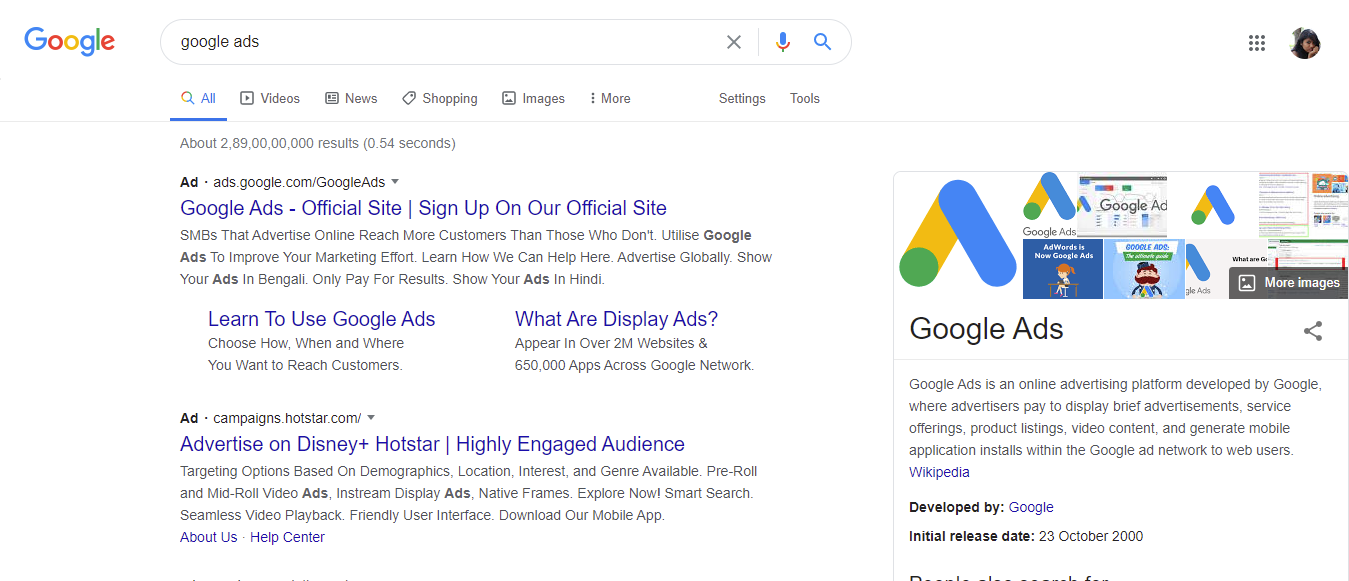Image resolution: width=1349 pixels, height=581 pixels.
Task: Open Hotstar Help Center link
Action: (287, 537)
